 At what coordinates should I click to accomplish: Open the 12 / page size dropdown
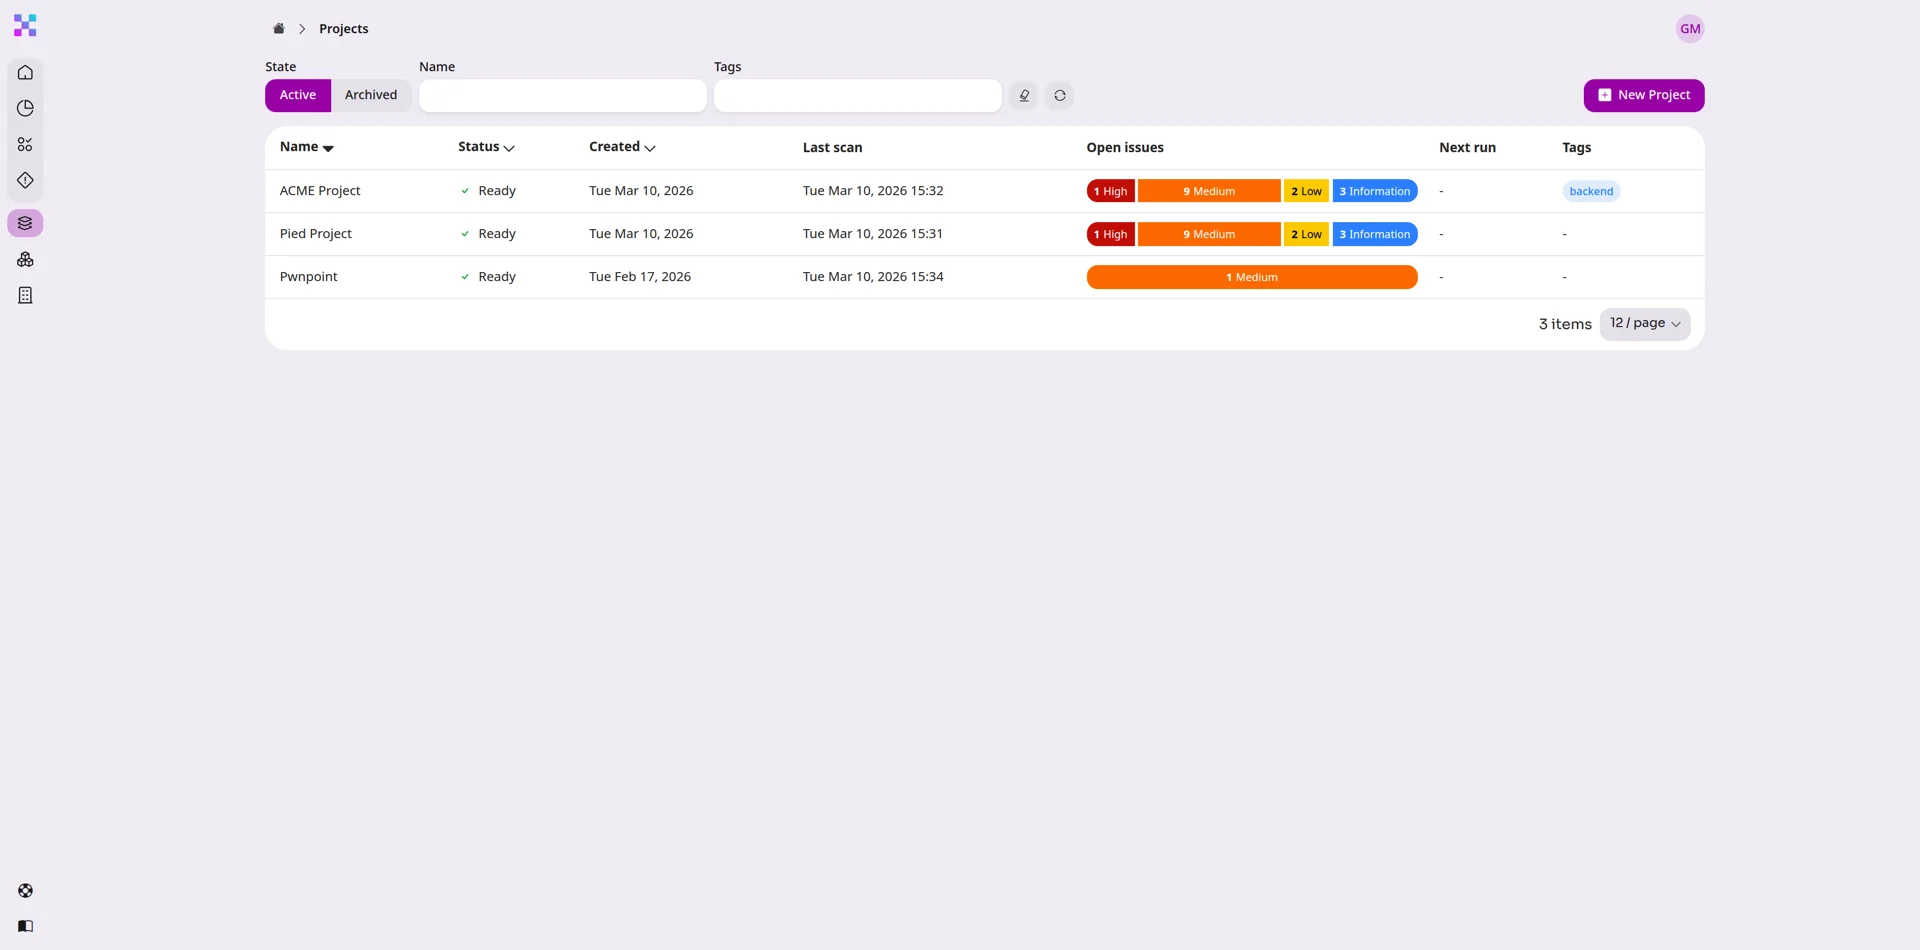pyautogui.click(x=1645, y=323)
